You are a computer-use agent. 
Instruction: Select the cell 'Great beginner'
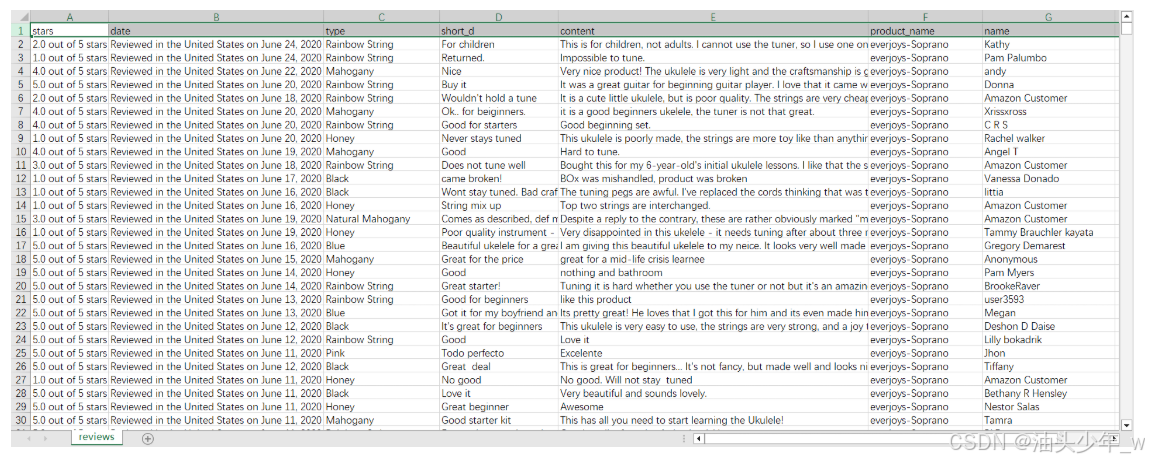coord(499,406)
